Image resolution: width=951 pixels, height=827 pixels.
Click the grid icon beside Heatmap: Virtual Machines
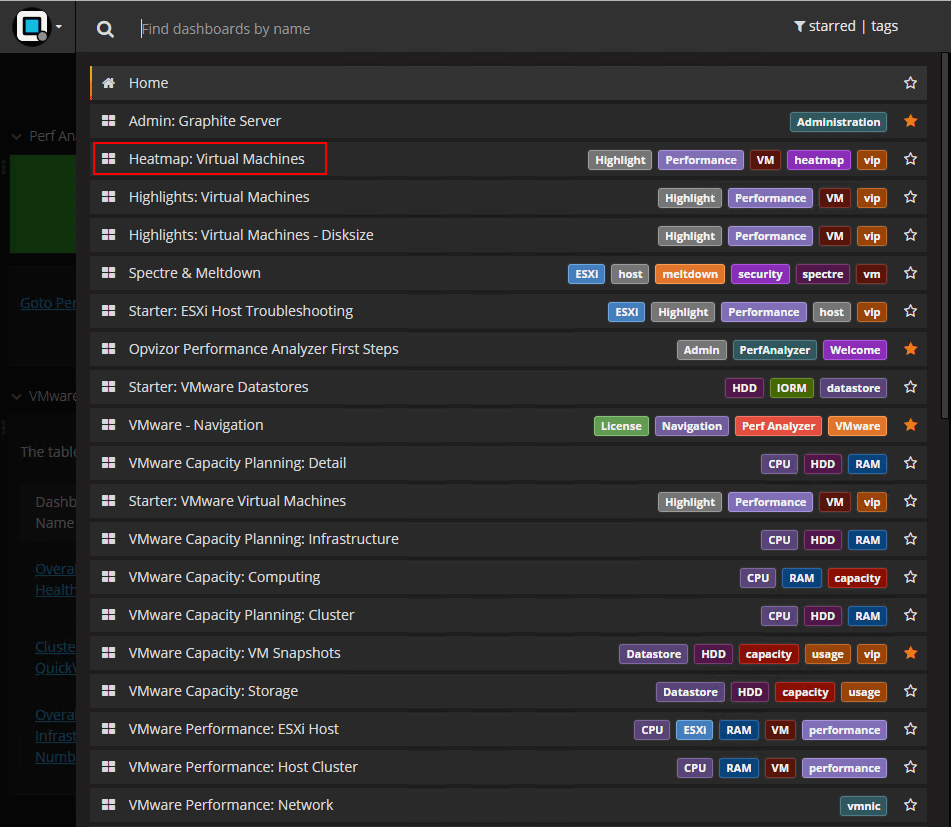point(108,158)
